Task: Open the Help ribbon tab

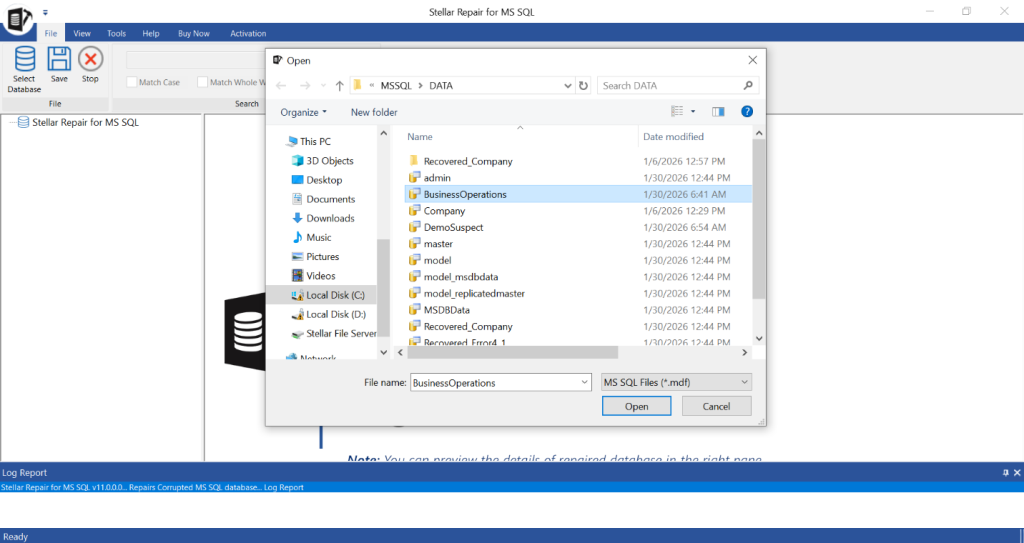Action: [x=151, y=33]
